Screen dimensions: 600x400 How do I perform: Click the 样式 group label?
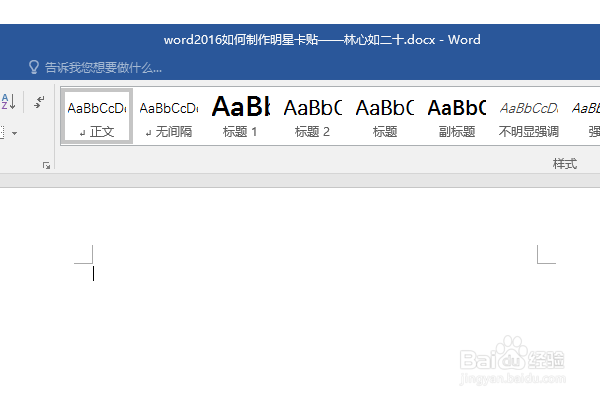(564, 164)
